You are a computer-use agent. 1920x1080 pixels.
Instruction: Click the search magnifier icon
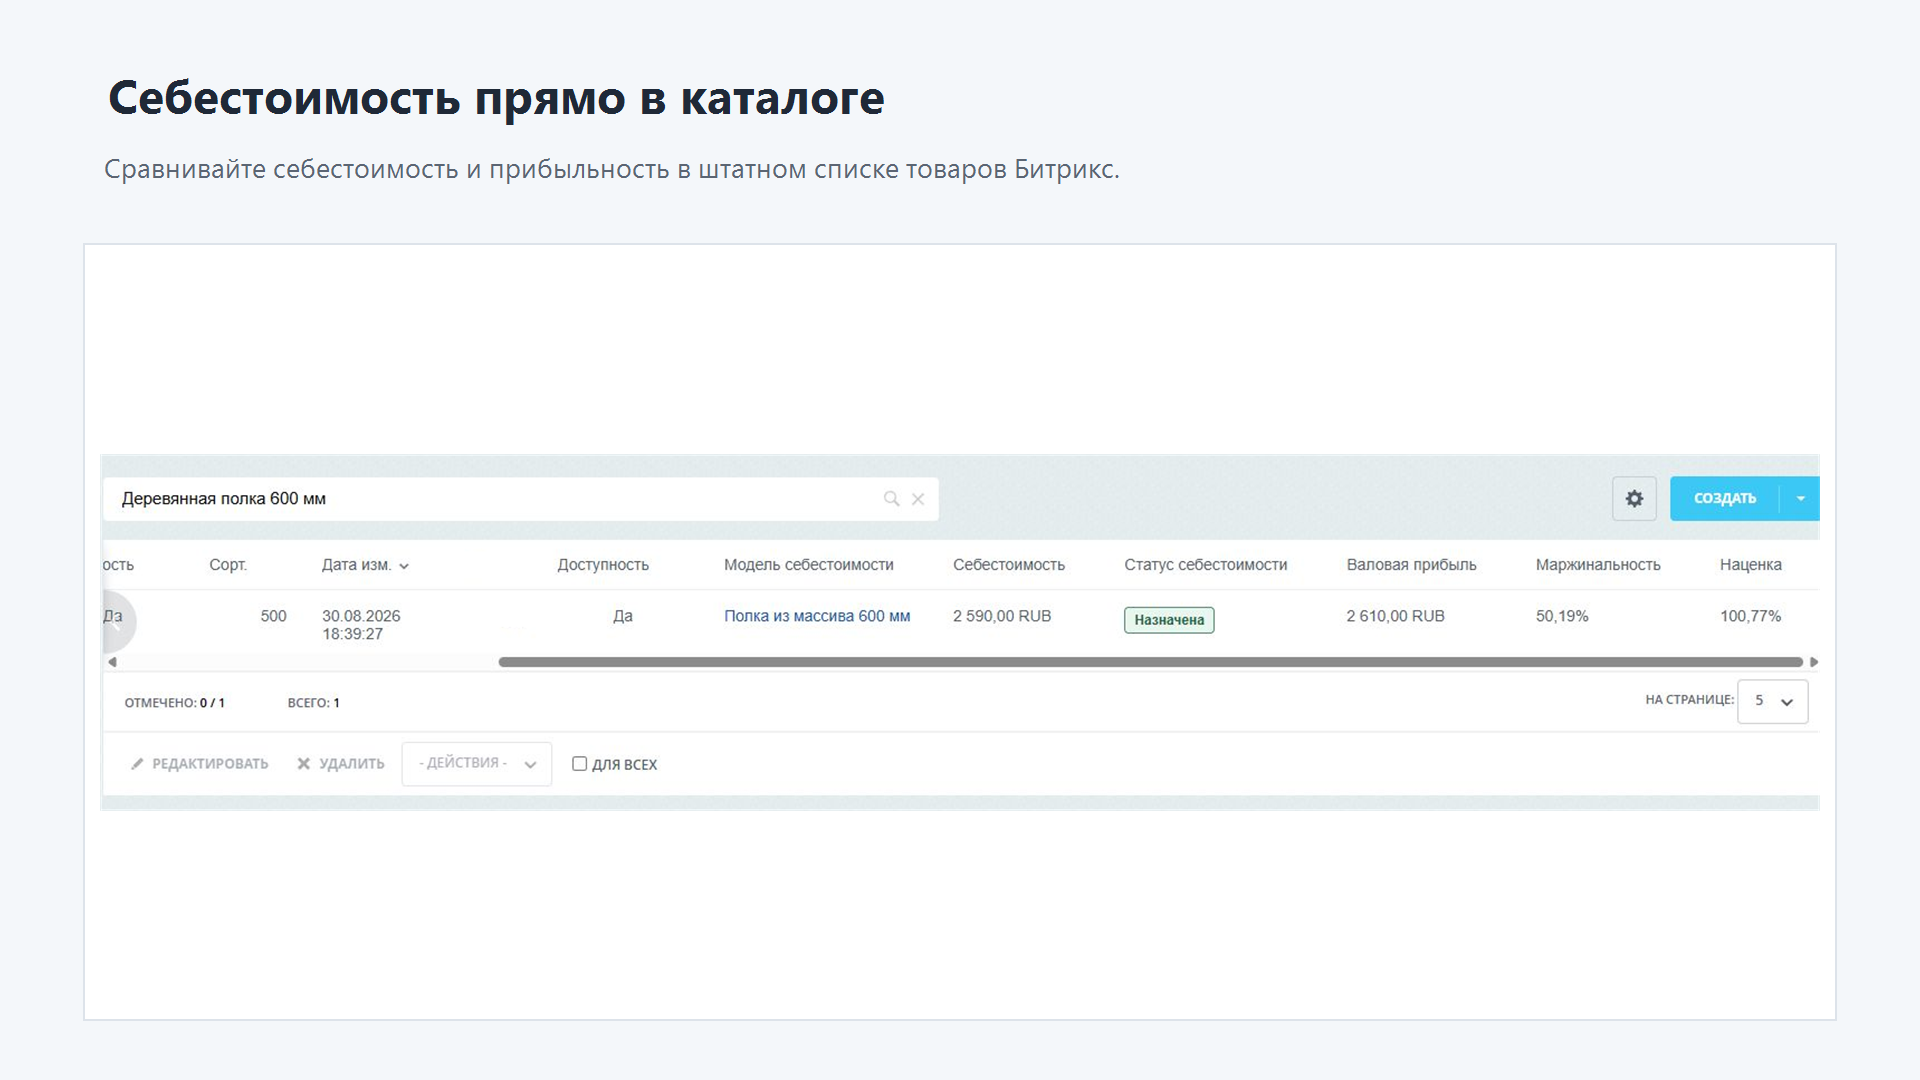pyautogui.click(x=891, y=498)
